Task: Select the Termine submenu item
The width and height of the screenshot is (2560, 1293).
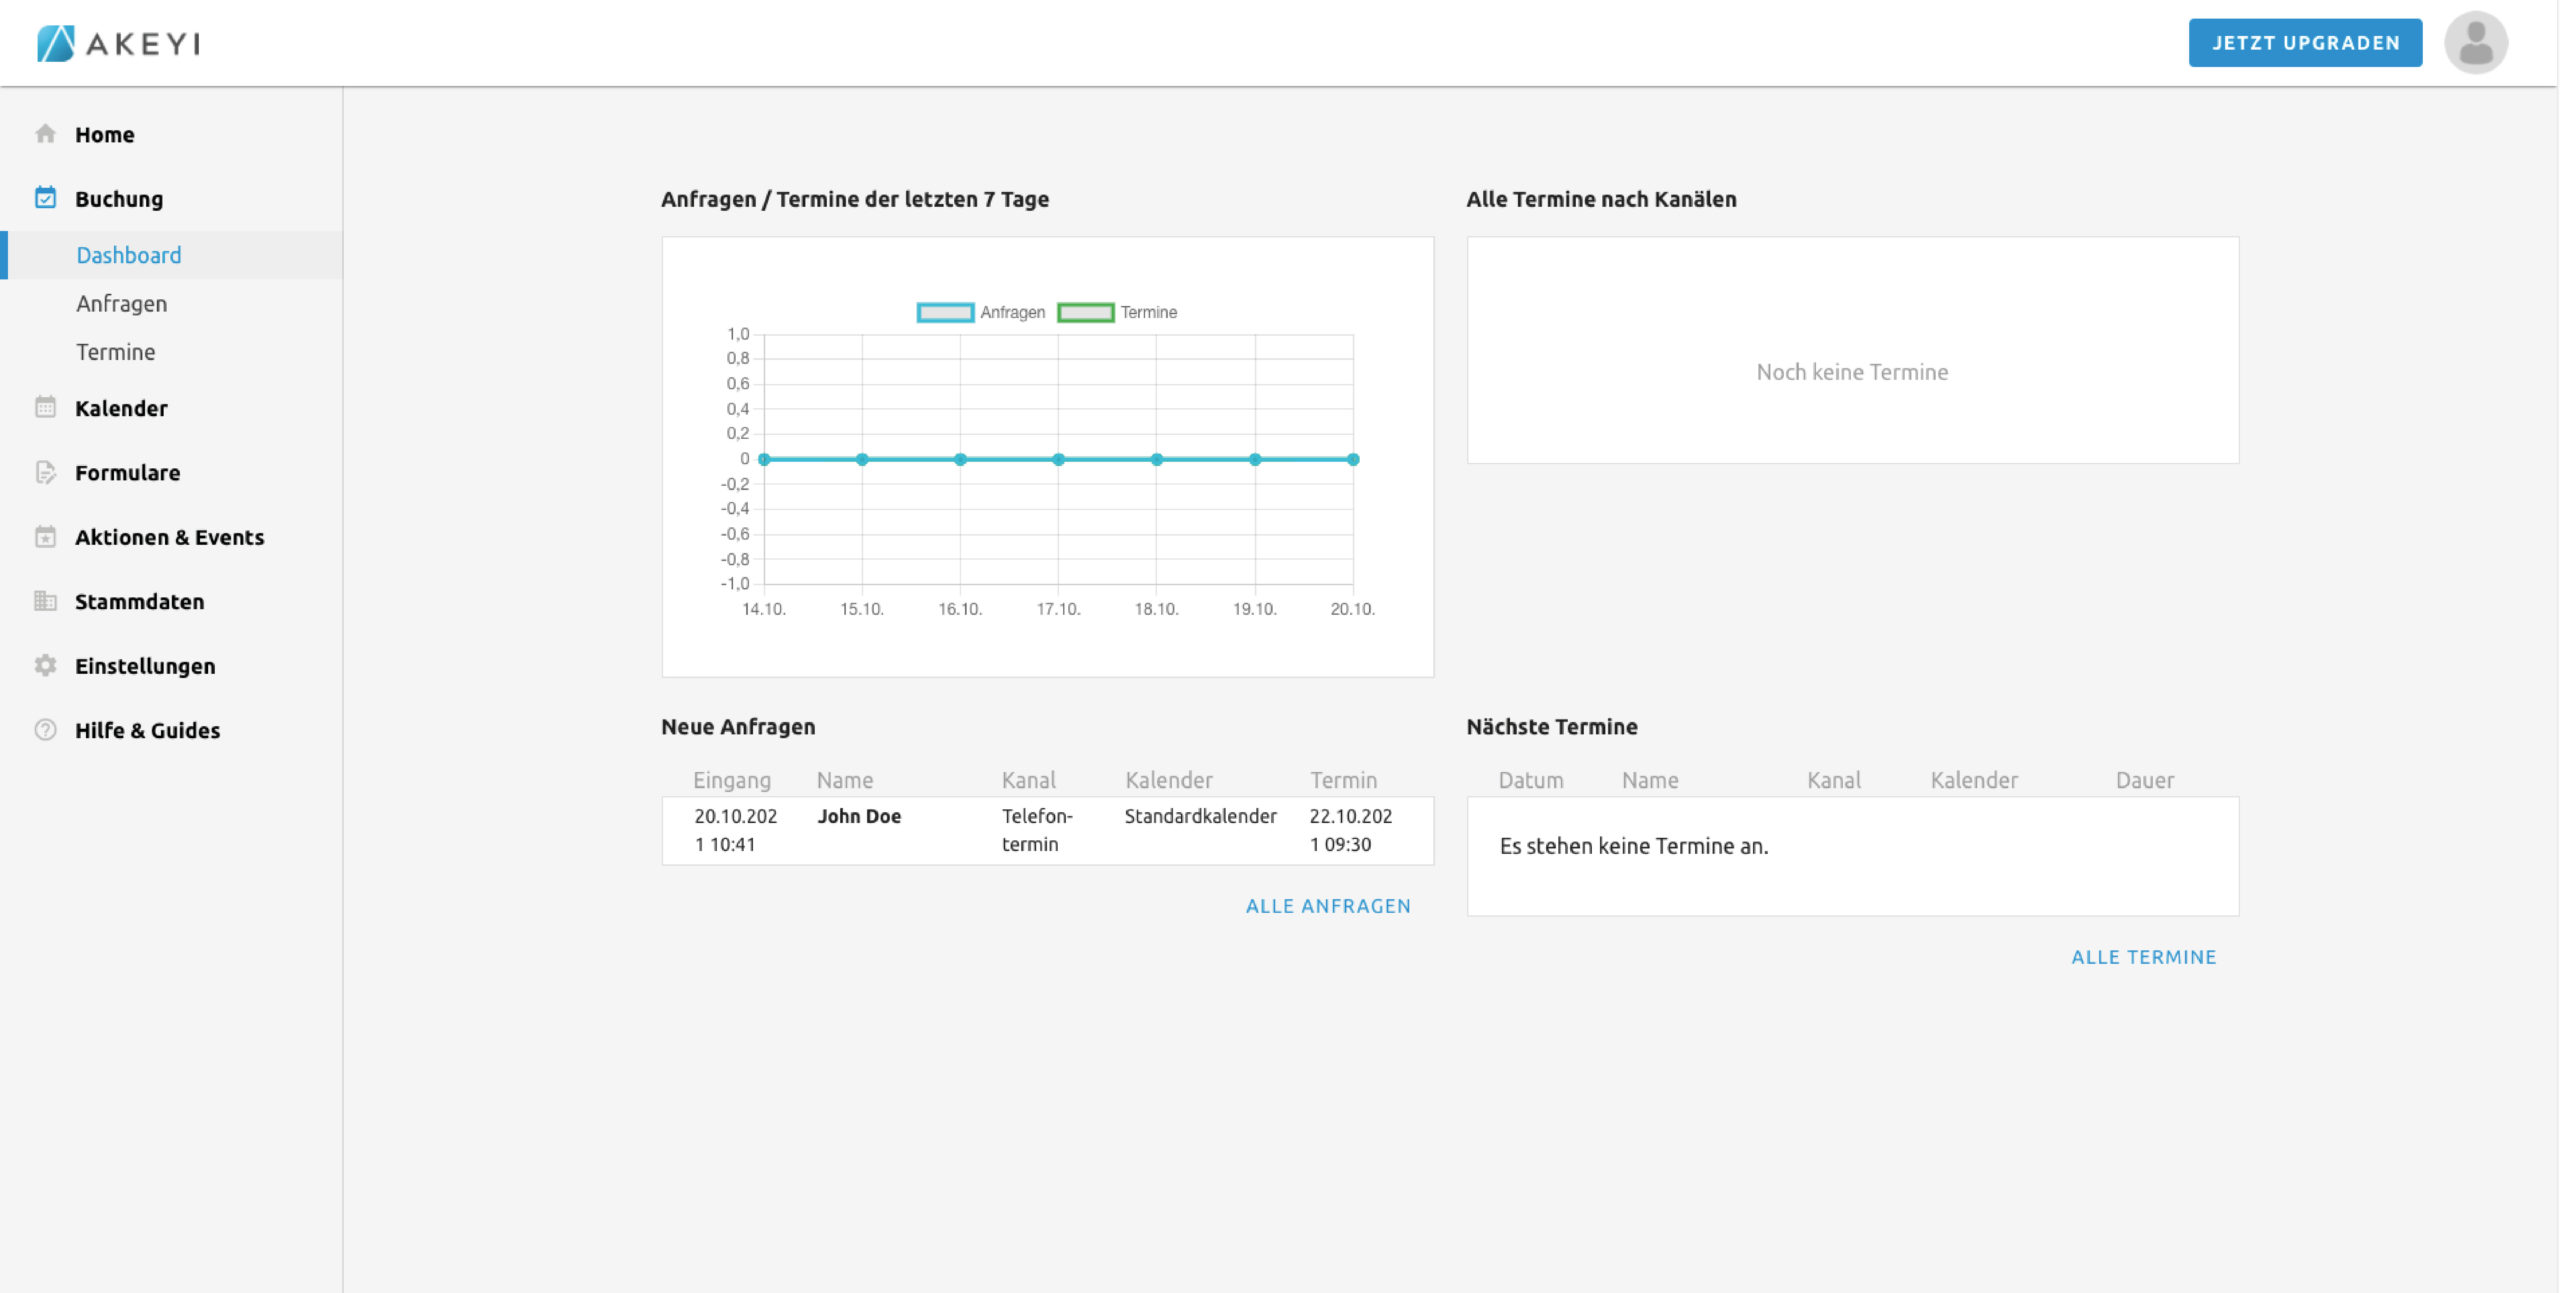Action: pos(116,352)
